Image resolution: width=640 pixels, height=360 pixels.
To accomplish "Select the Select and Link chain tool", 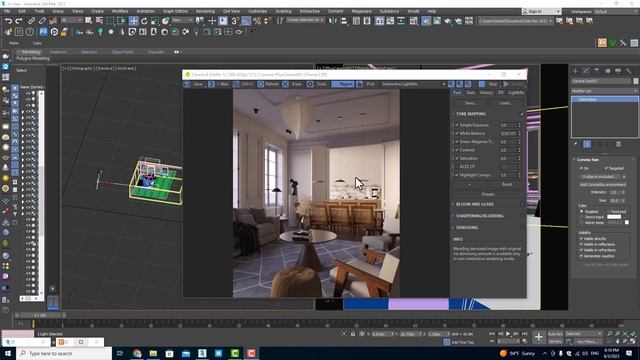I will [31, 21].
